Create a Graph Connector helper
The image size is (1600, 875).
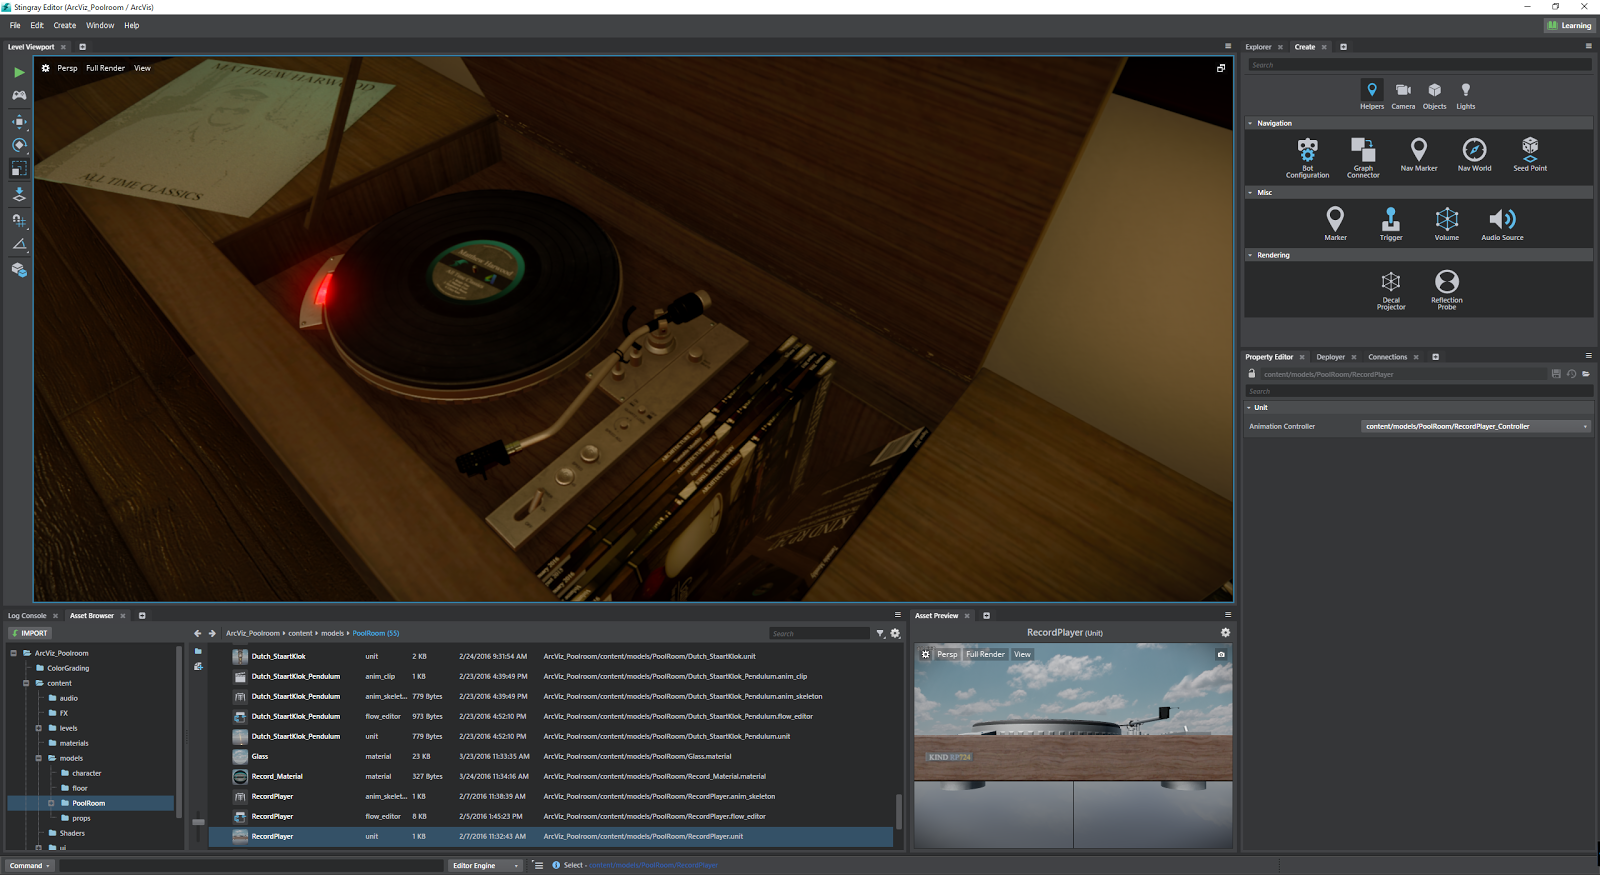1363,158
